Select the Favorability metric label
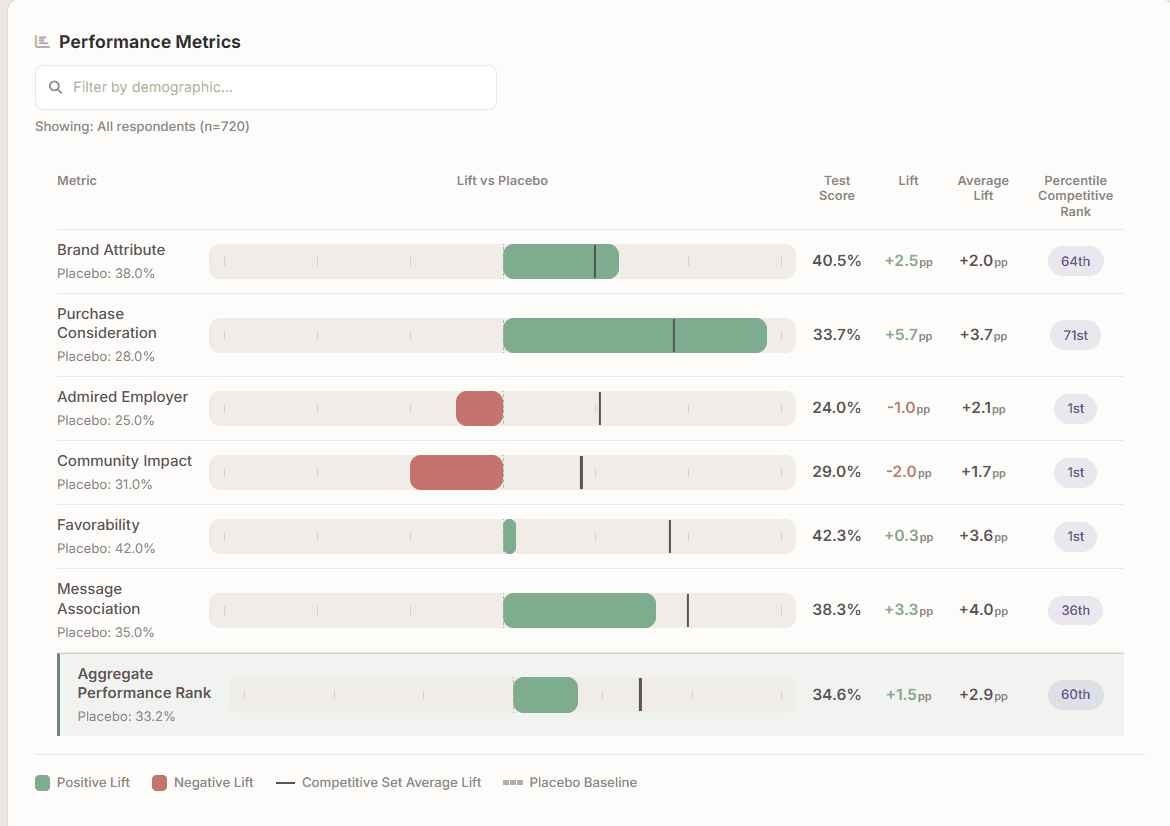This screenshot has width=1170, height=826. click(x=98, y=525)
